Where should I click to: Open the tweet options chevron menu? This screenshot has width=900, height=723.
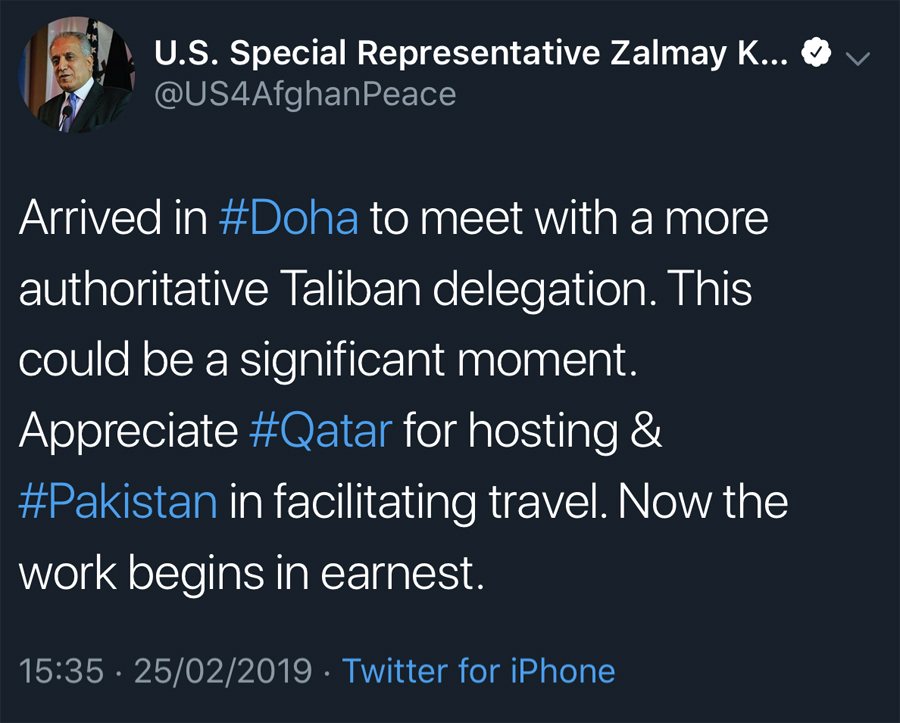coord(858,58)
